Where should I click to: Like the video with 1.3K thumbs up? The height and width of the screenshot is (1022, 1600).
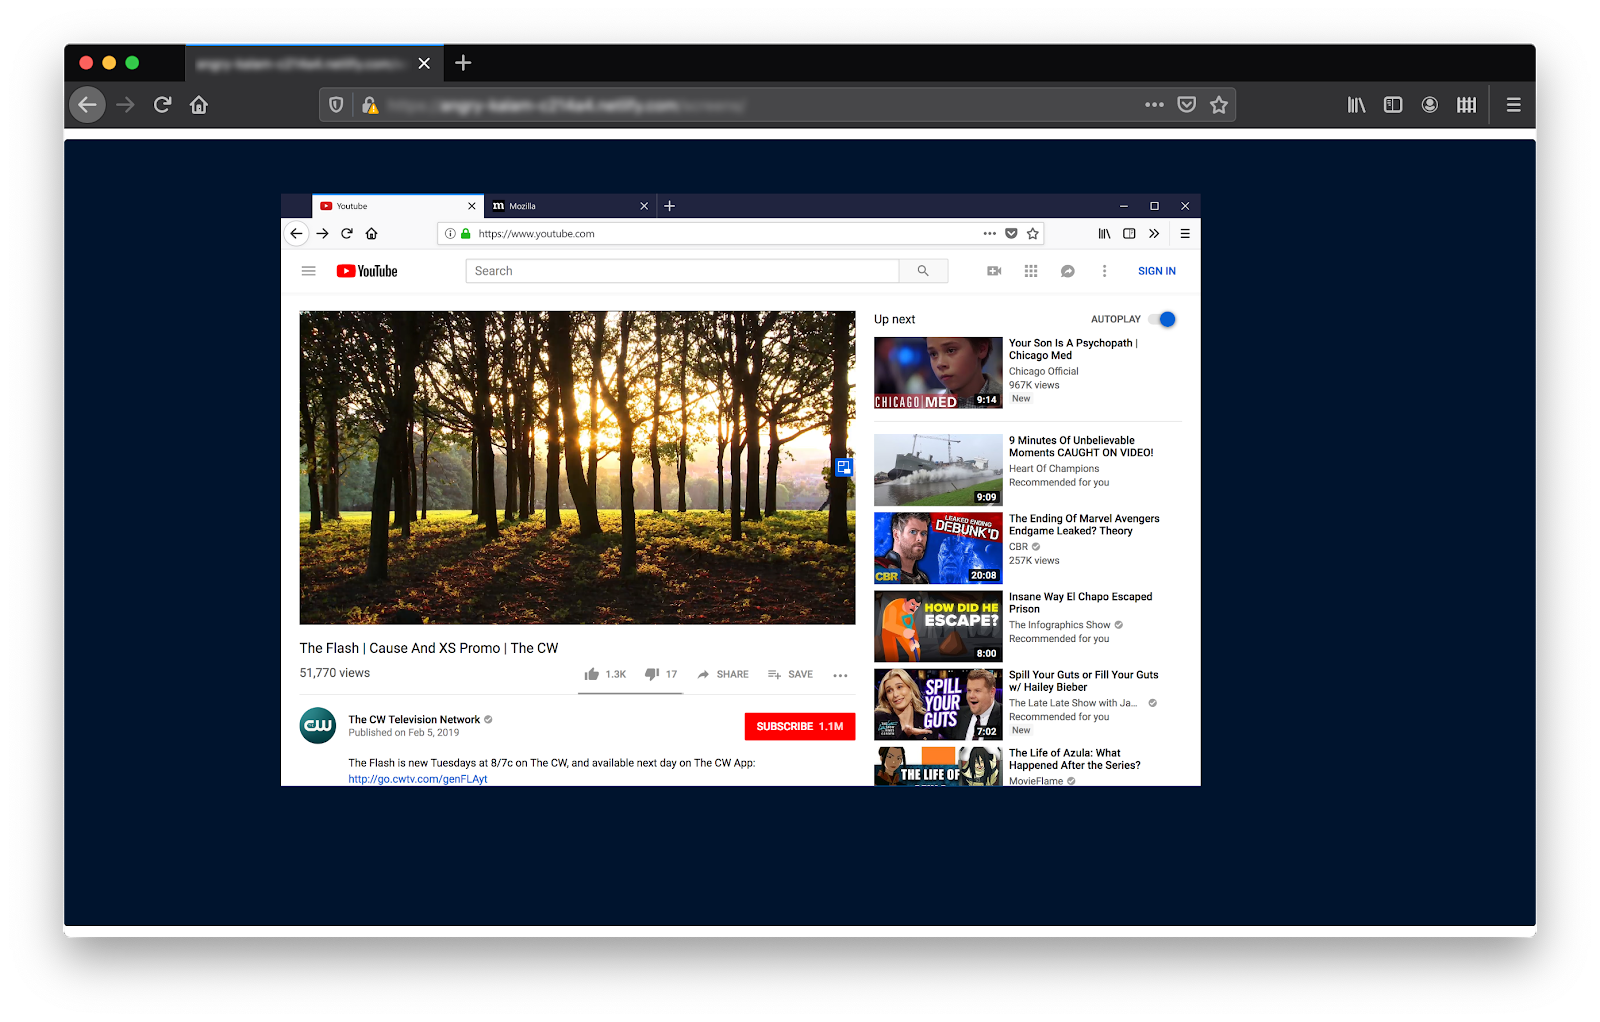click(x=605, y=674)
